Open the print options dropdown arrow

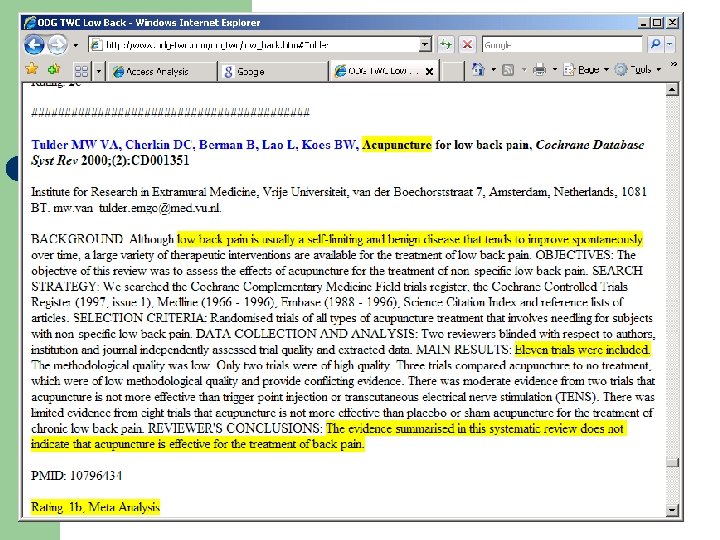(555, 70)
